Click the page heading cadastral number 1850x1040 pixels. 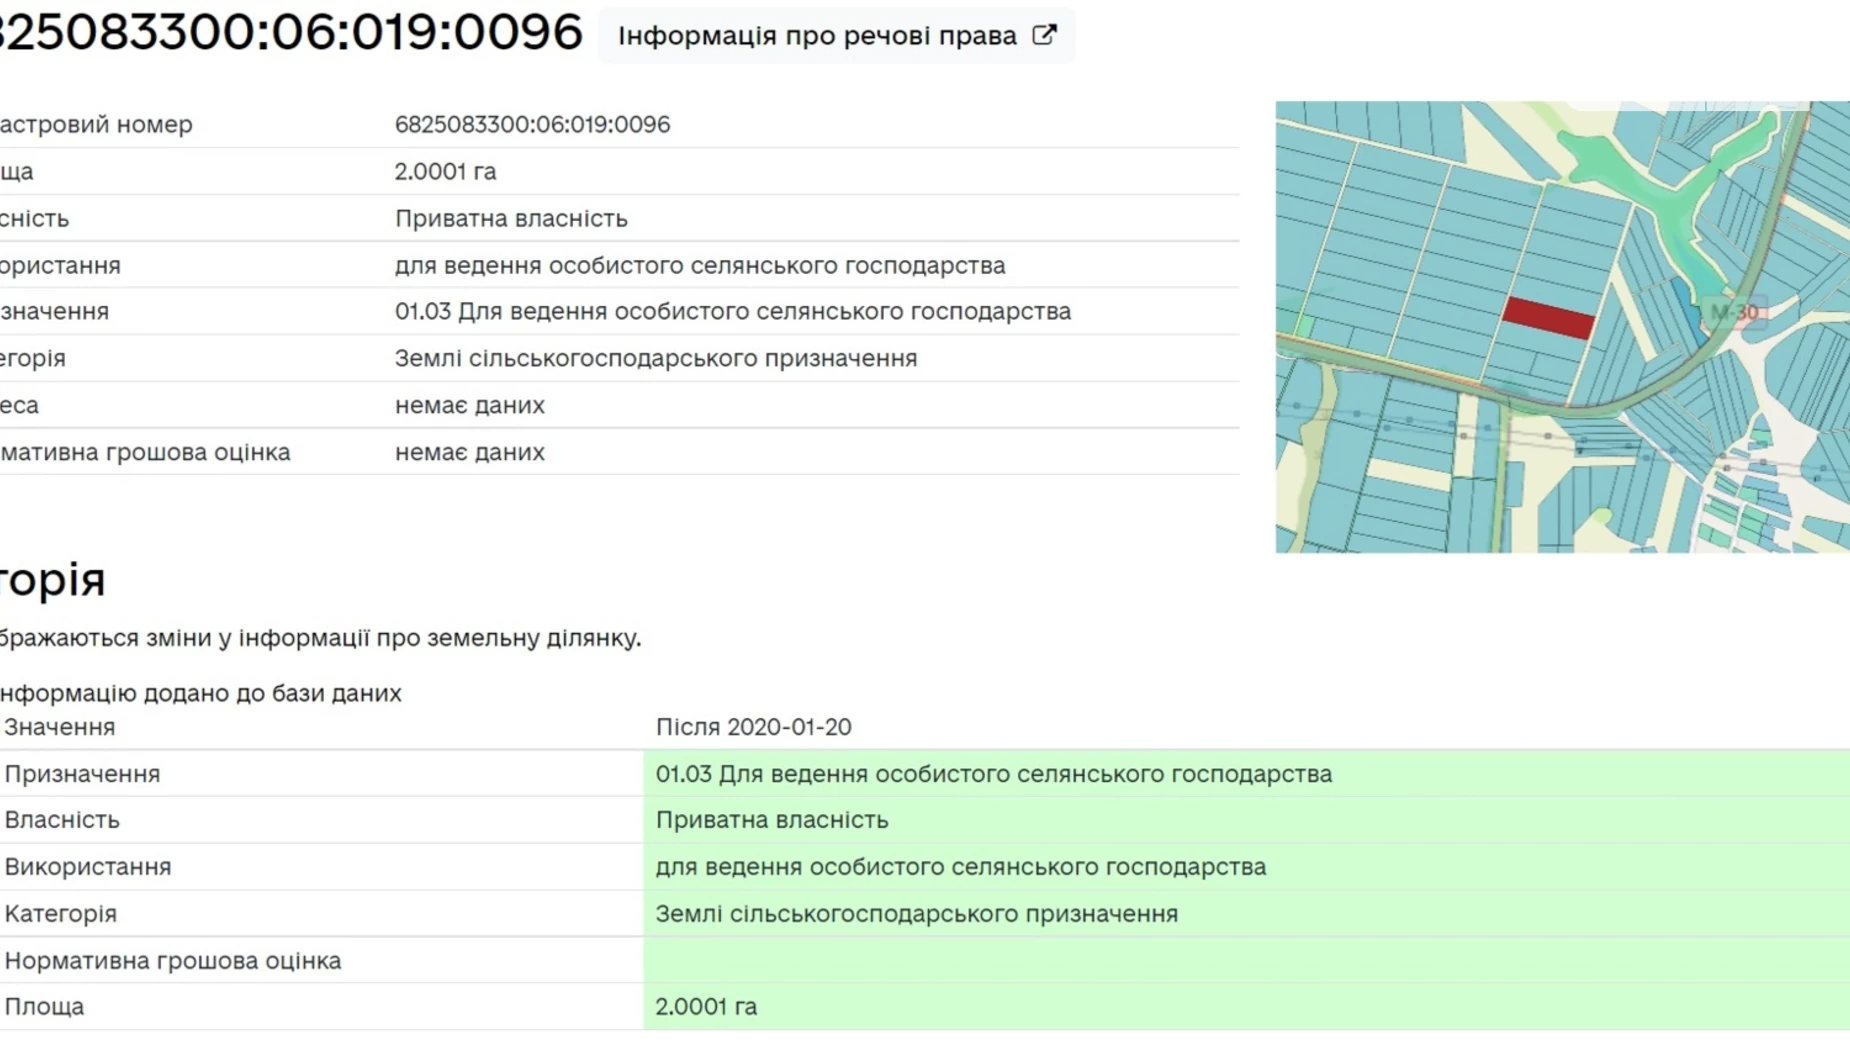[290, 32]
